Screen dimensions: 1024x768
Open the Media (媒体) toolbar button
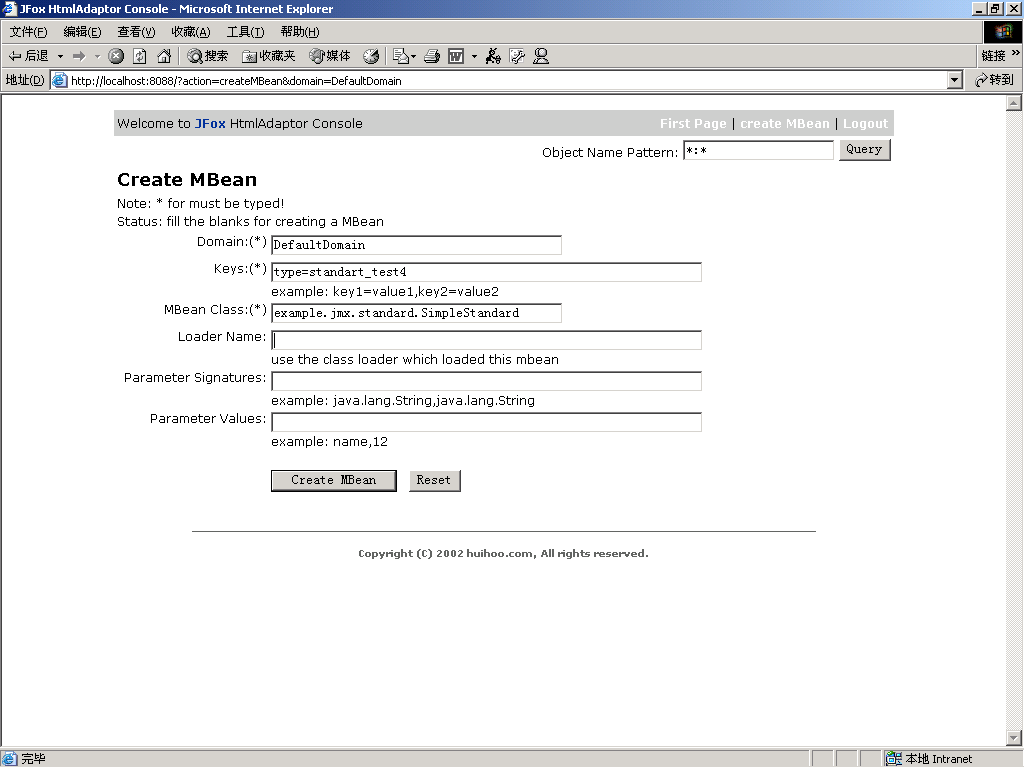(330, 56)
